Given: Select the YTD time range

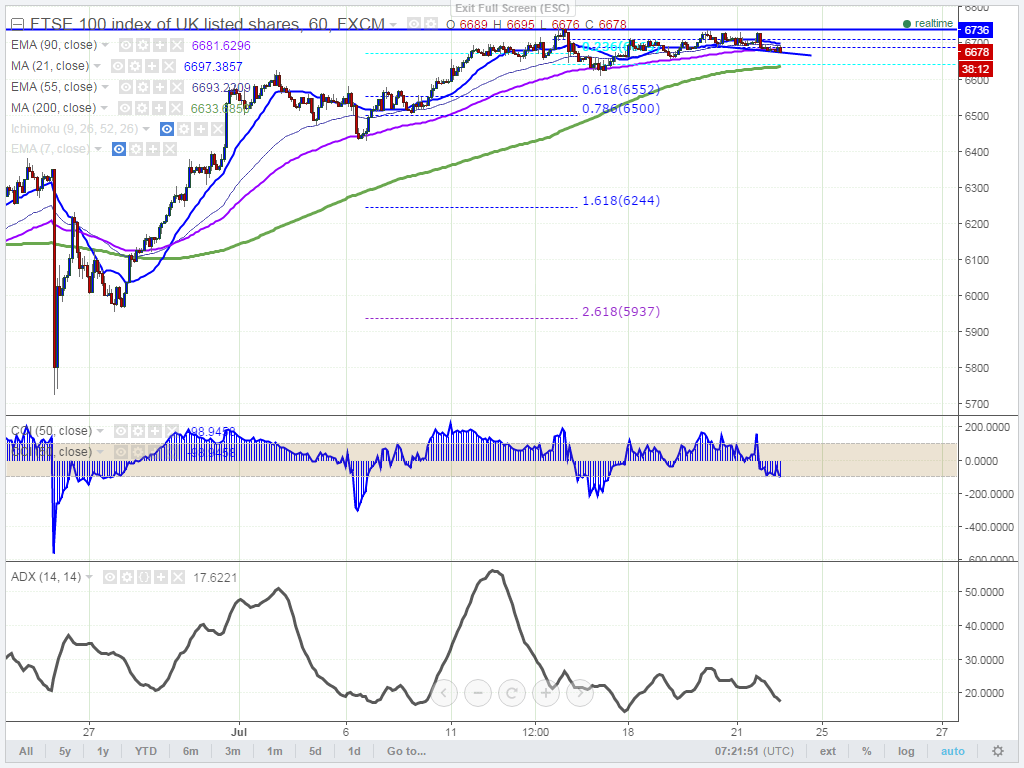Looking at the screenshot, I should 146,751.
